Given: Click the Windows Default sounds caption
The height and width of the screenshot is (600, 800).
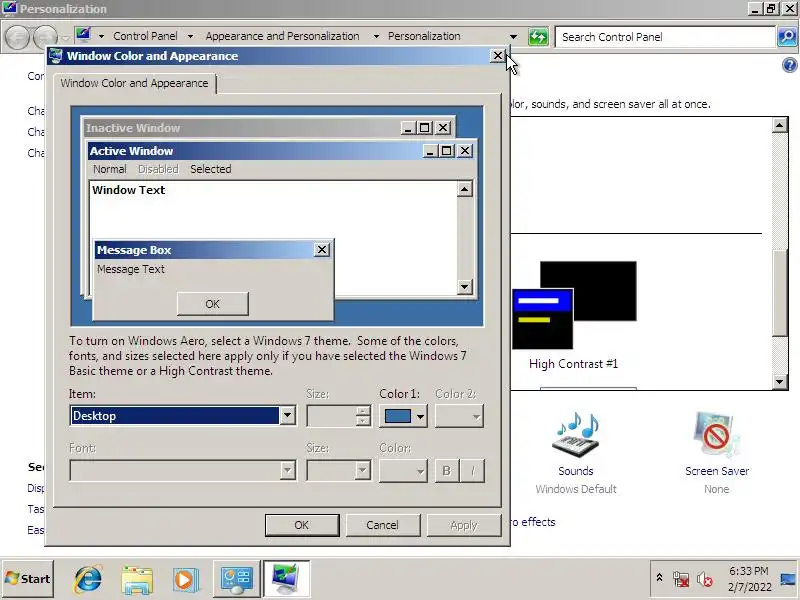Looking at the screenshot, I should pyautogui.click(x=576, y=489).
